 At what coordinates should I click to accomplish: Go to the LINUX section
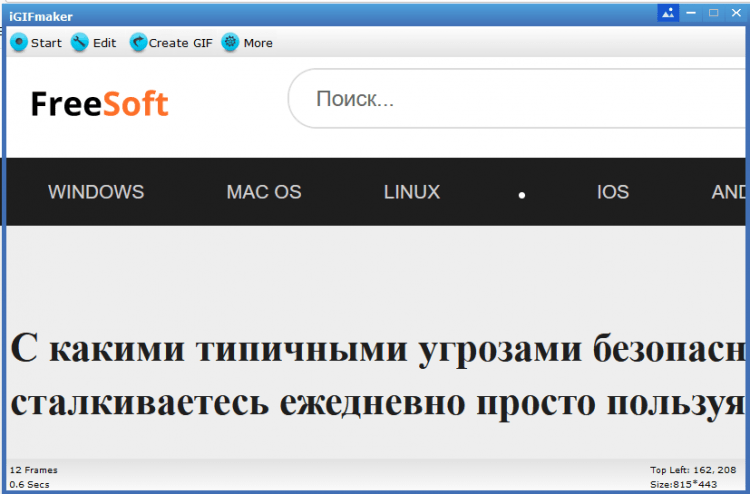pyautogui.click(x=411, y=192)
